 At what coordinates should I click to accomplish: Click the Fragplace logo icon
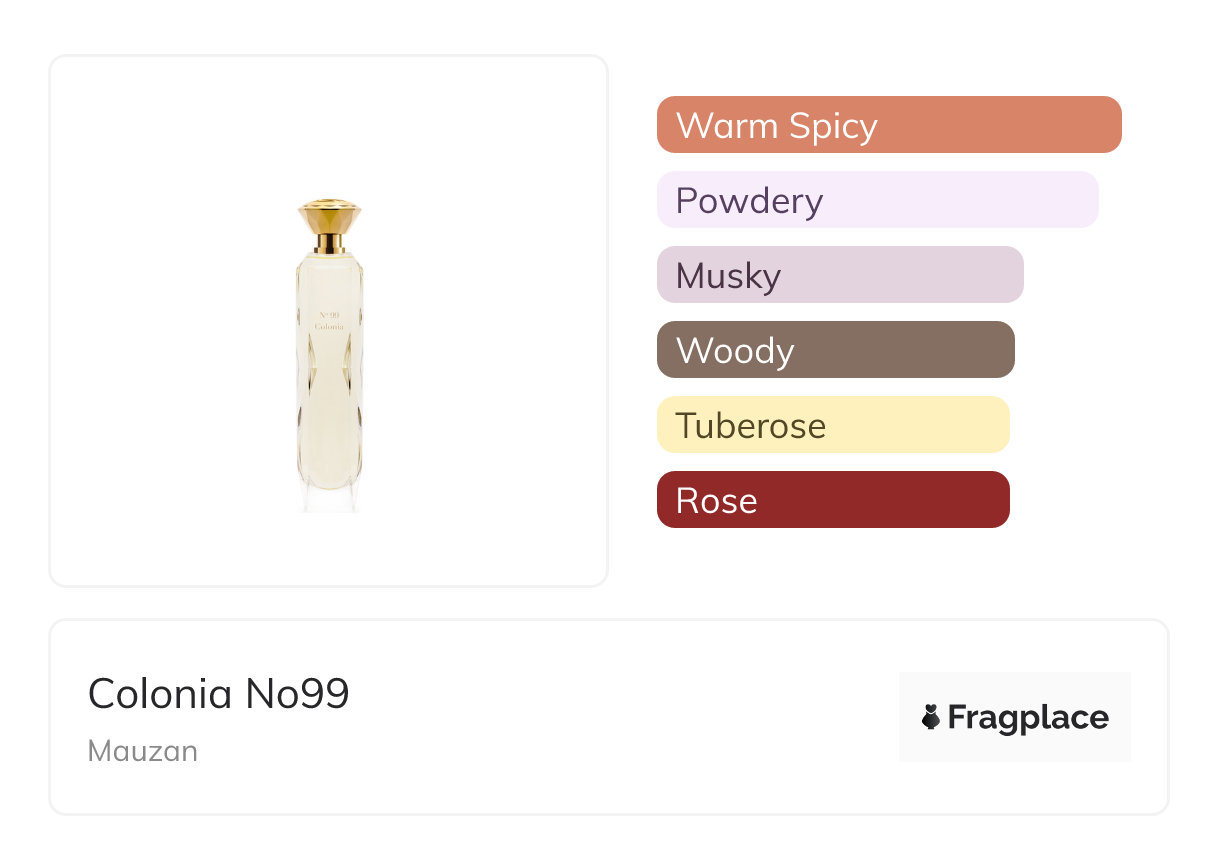[931, 717]
